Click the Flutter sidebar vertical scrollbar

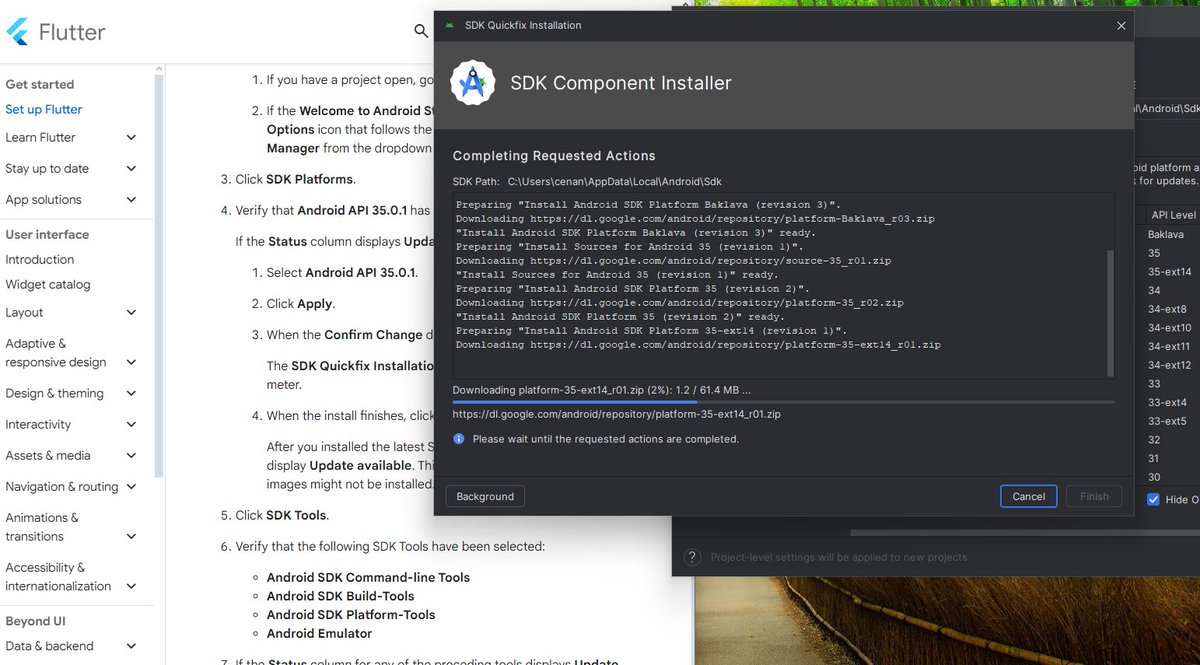click(x=159, y=275)
